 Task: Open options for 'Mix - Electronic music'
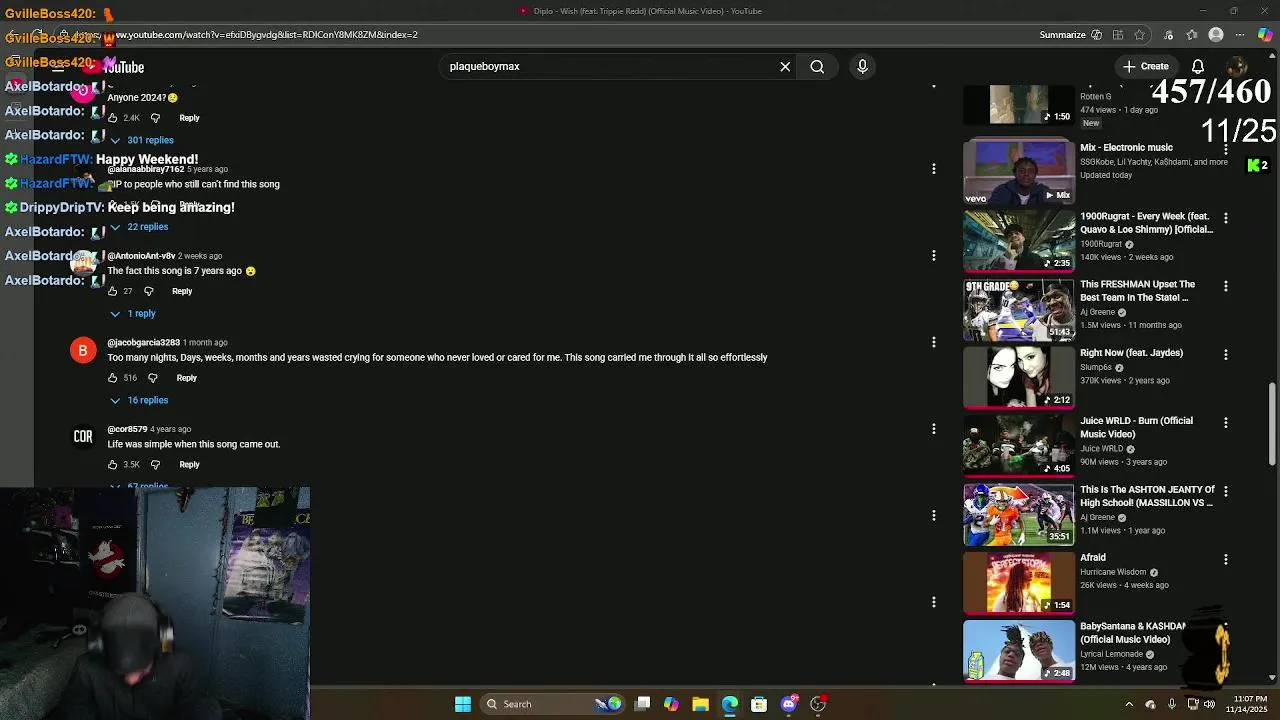(x=1225, y=149)
